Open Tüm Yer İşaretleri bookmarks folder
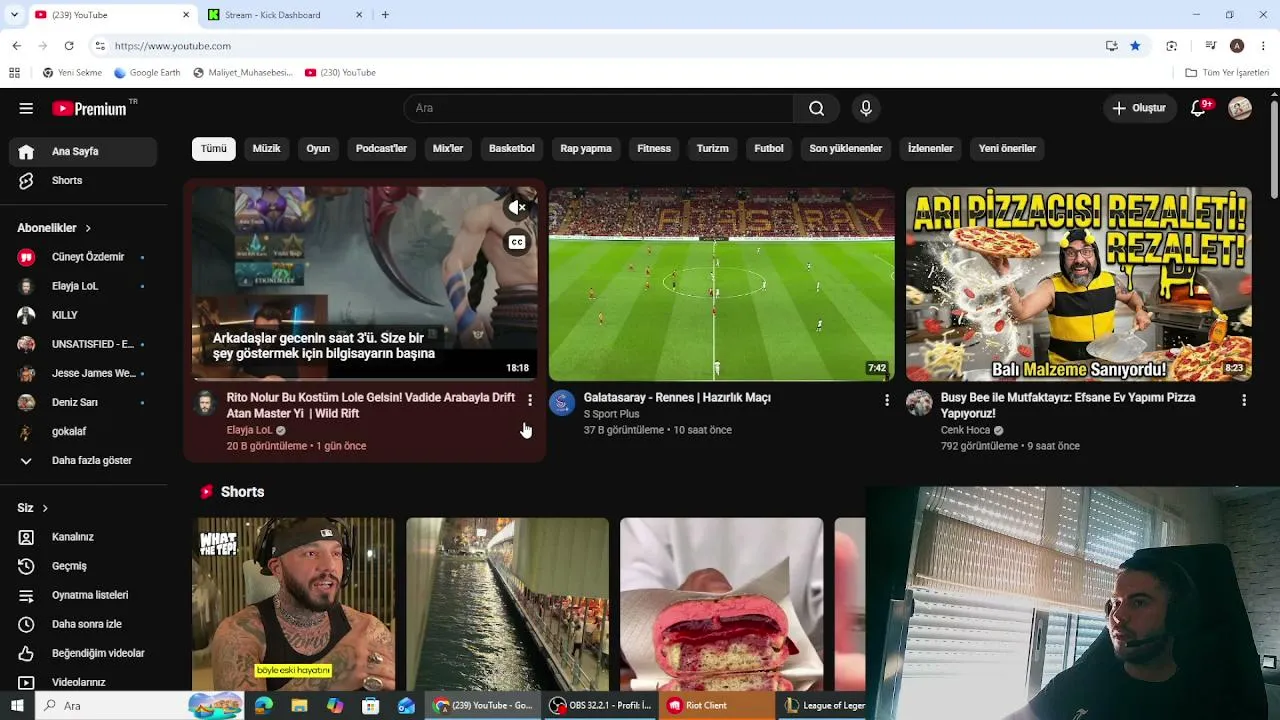 (x=1227, y=73)
